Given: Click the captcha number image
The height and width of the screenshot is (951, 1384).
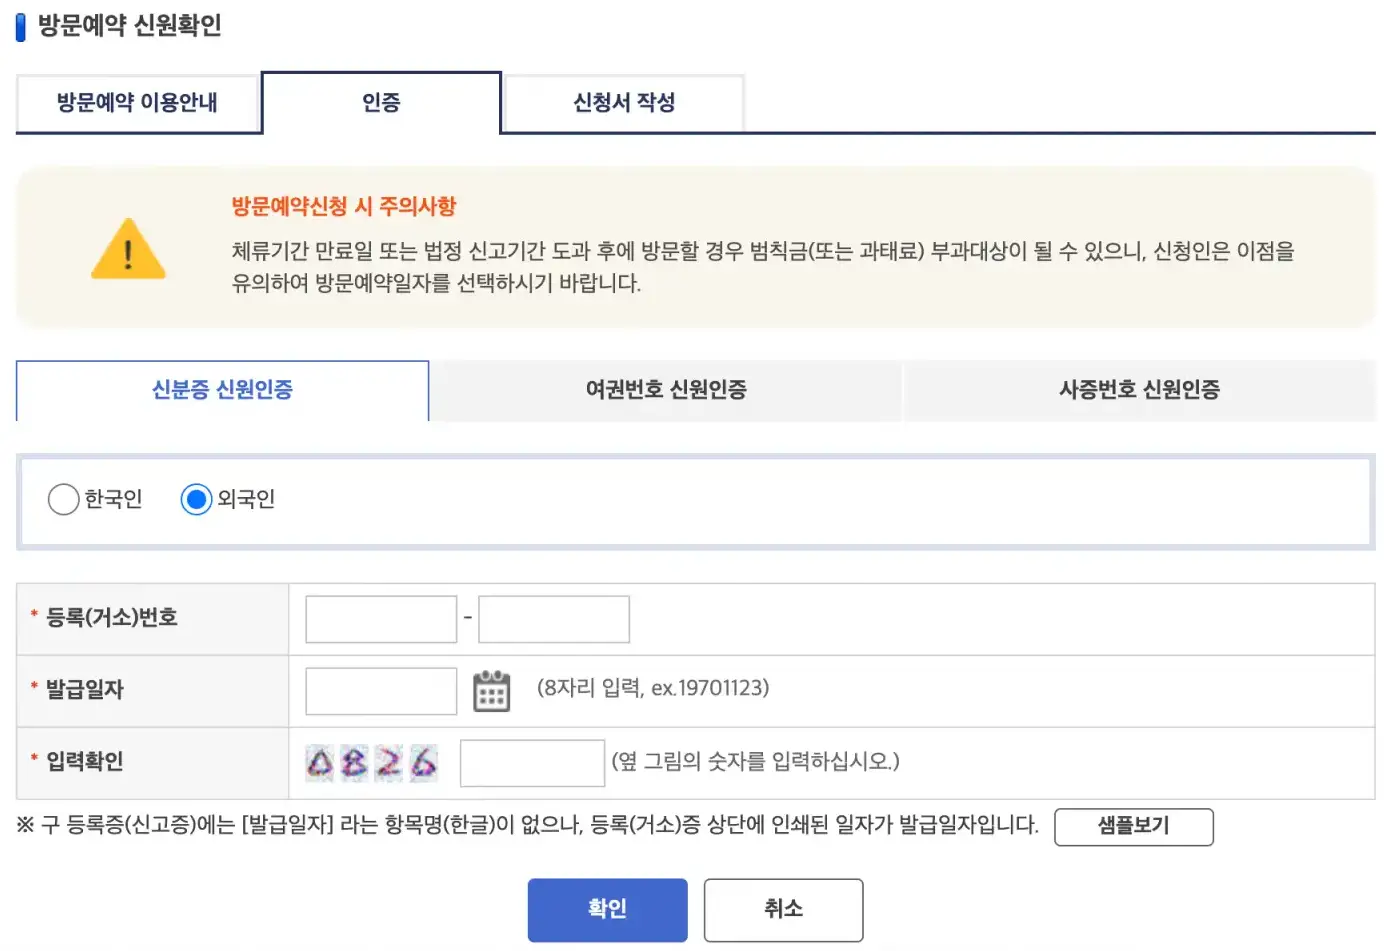Looking at the screenshot, I should coord(370,762).
